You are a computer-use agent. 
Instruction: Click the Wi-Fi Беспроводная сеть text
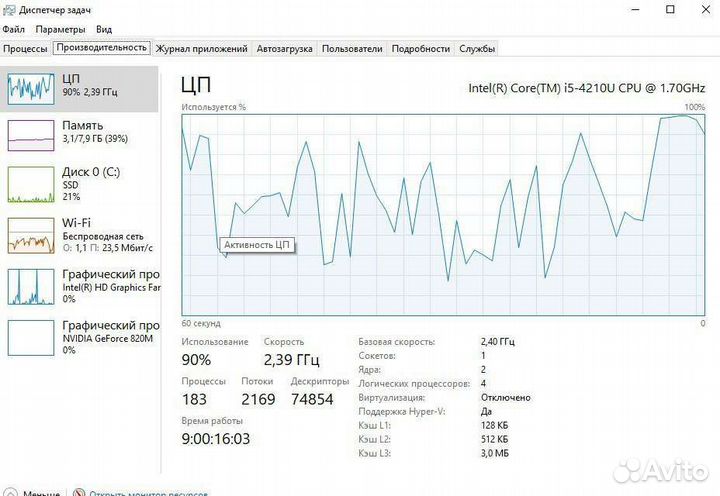[103, 237]
